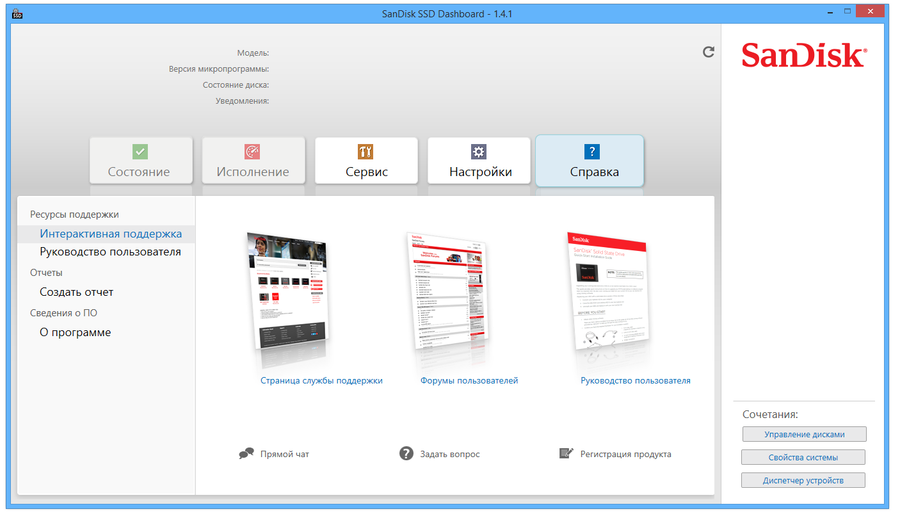
Task: Click the Модель: label
Action: (x=253, y=53)
